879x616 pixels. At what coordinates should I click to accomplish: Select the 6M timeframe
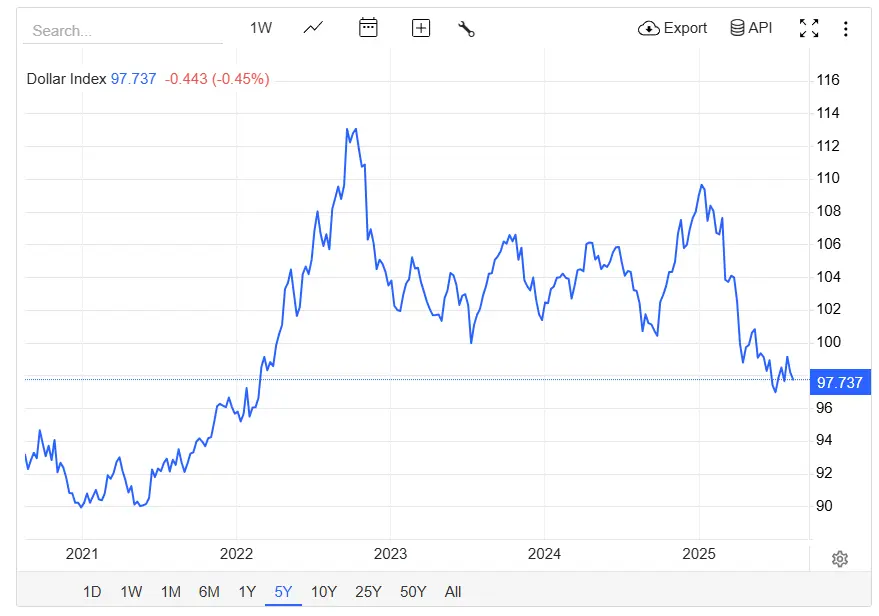[x=208, y=591]
